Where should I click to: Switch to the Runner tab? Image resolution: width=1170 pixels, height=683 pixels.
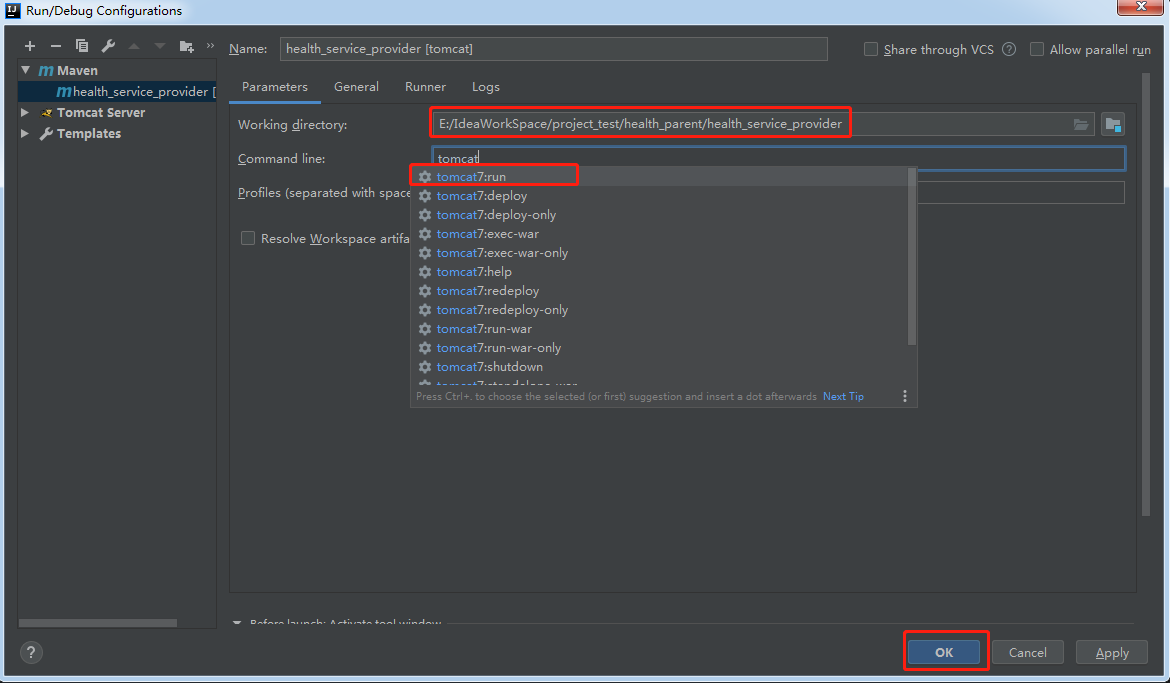[425, 87]
